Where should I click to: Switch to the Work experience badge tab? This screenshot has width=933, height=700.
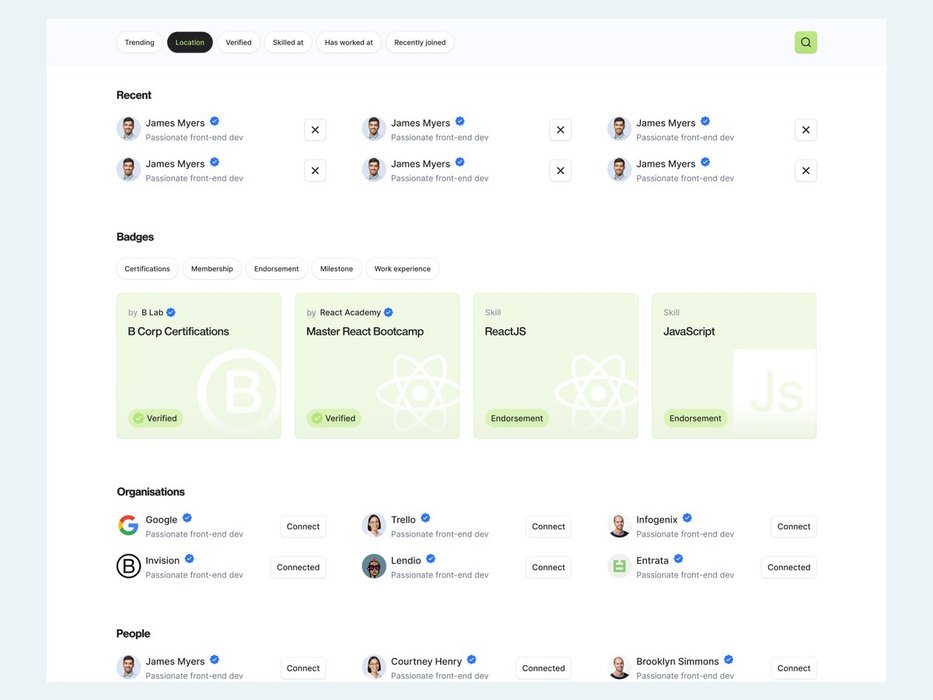(402, 269)
